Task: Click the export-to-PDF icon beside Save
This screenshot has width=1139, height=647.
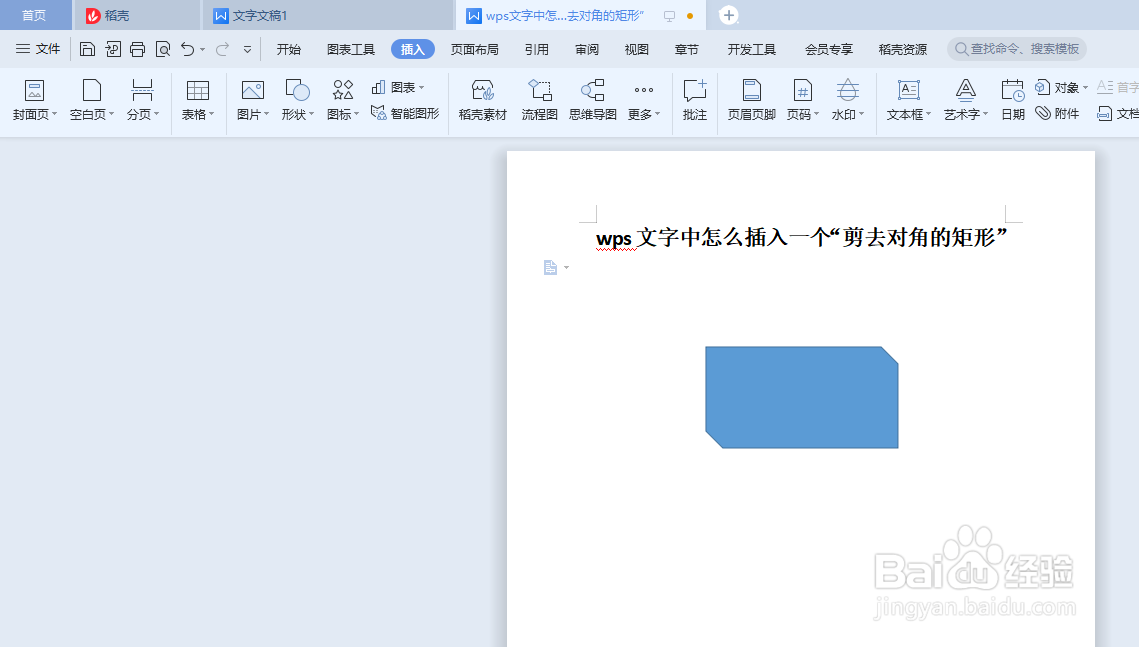Action: point(113,49)
